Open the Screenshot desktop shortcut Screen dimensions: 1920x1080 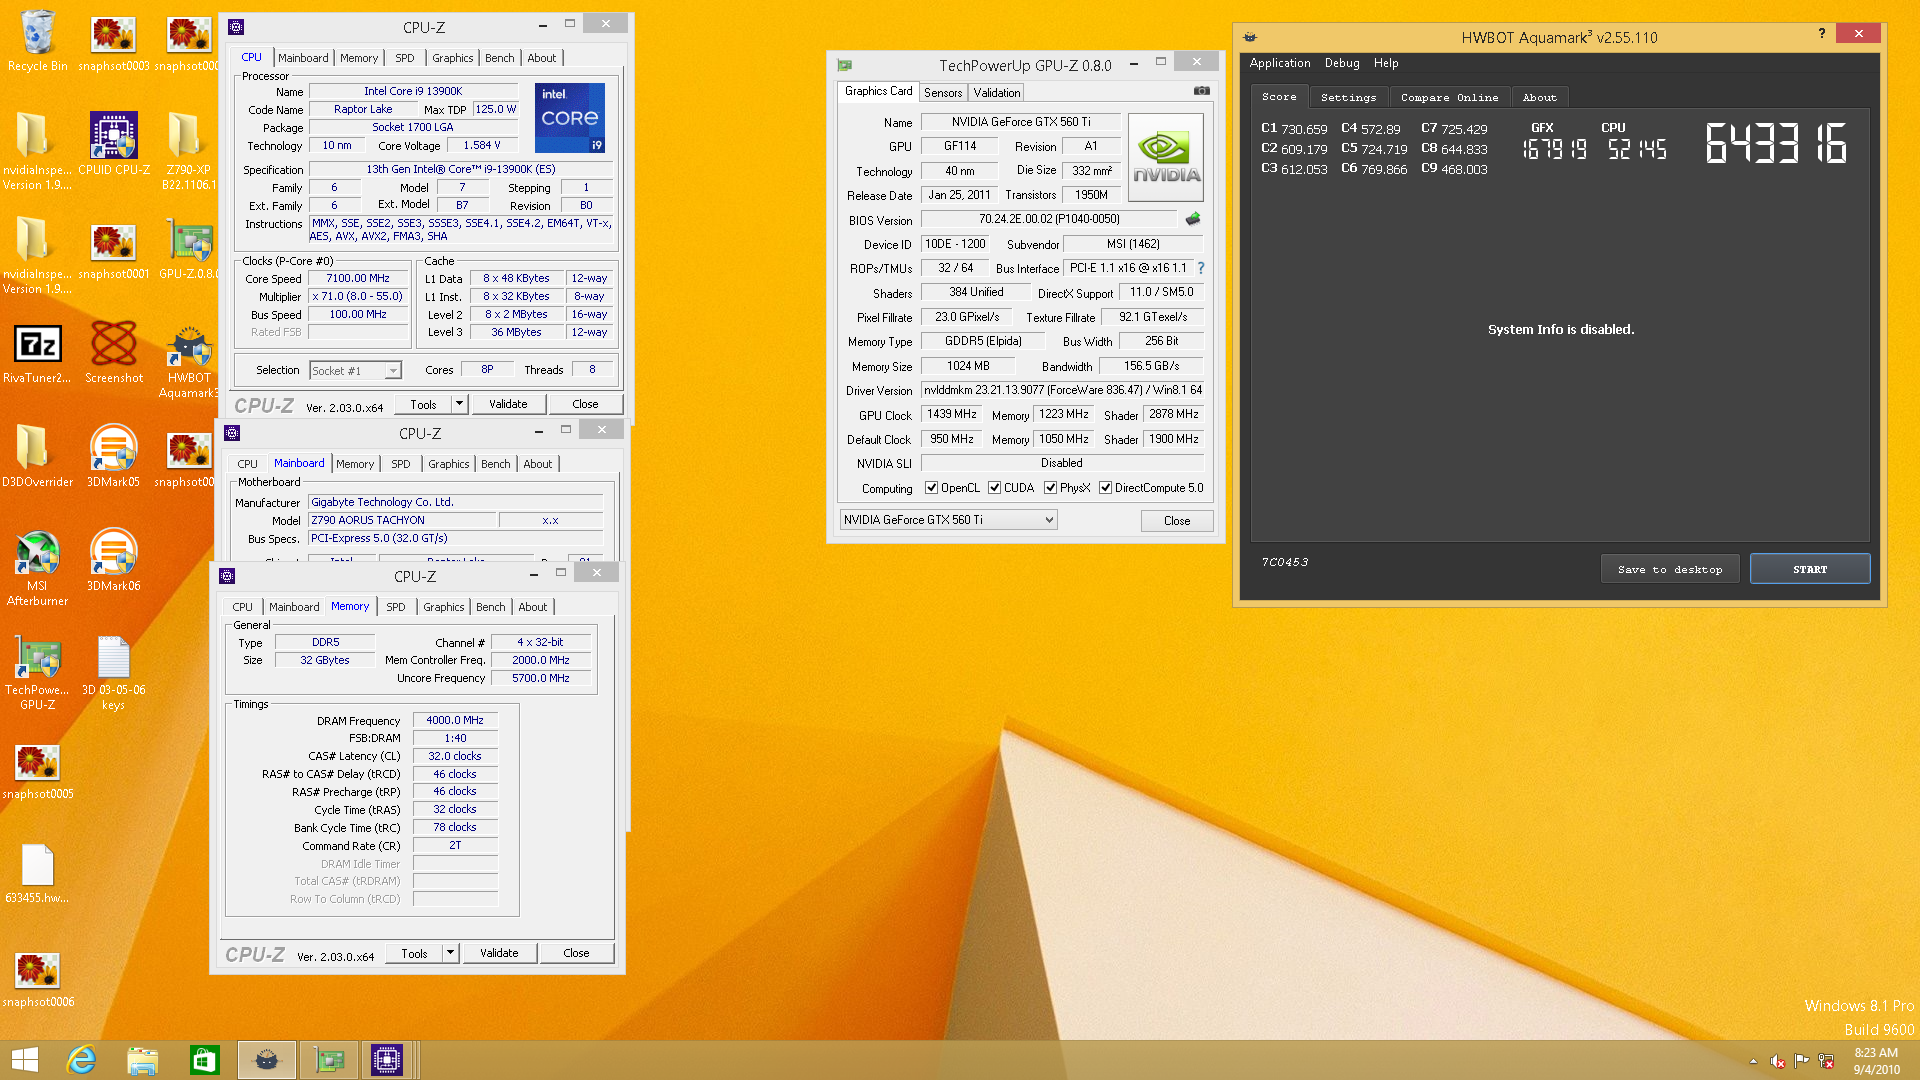(x=114, y=352)
